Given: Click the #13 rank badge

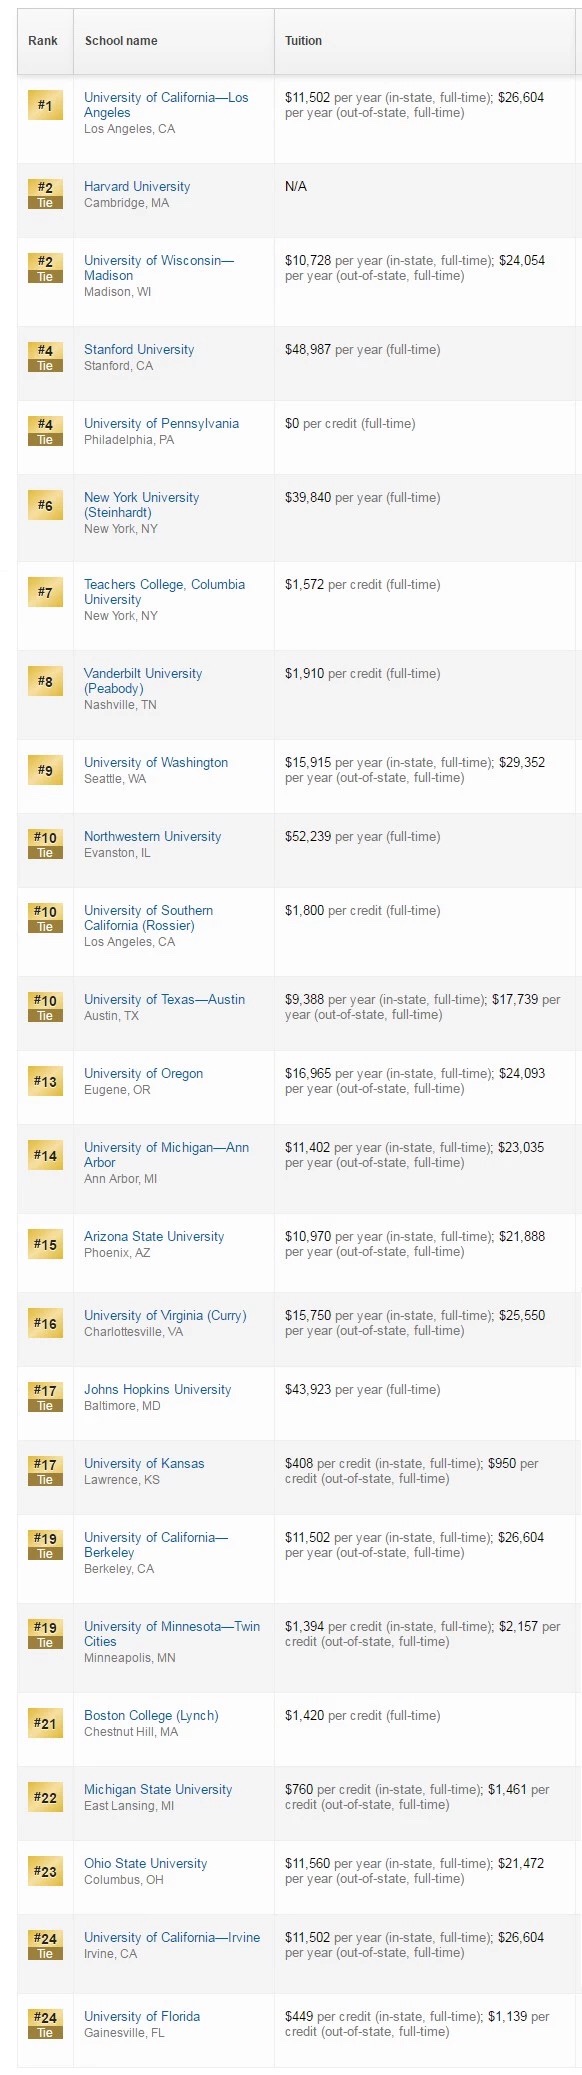Looking at the screenshot, I should tap(45, 1081).
